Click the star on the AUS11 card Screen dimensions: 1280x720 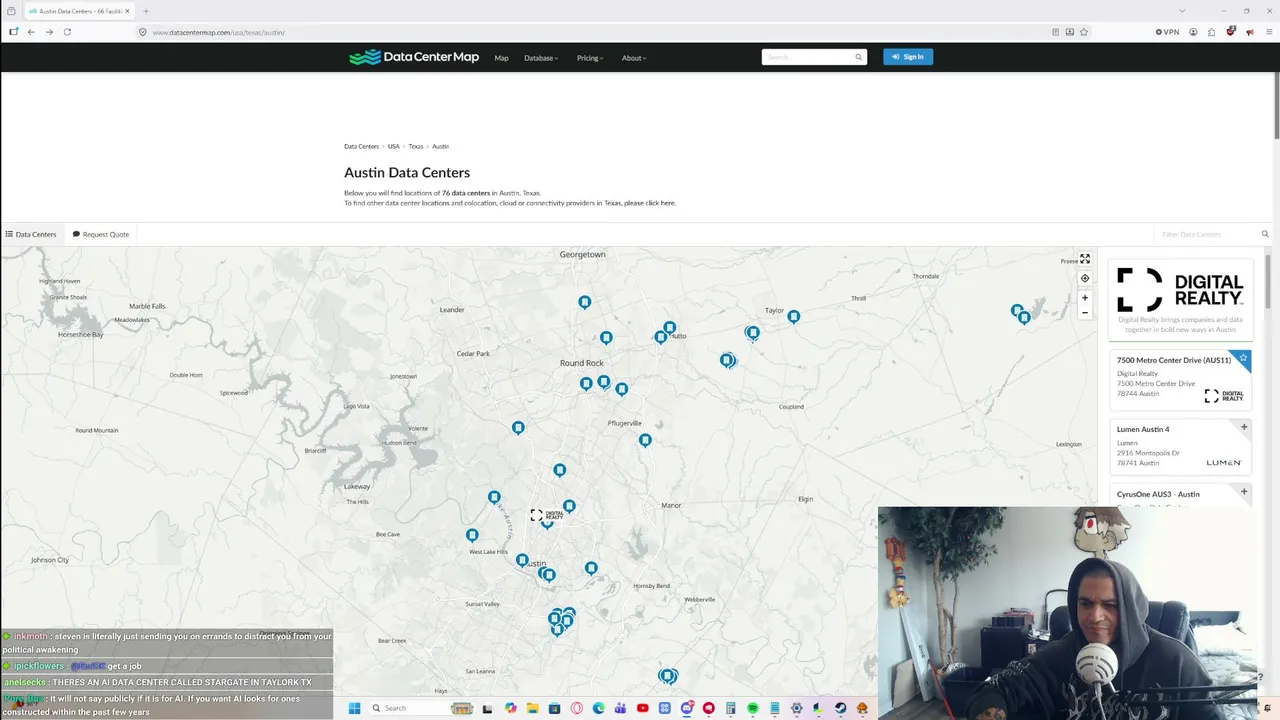[x=1244, y=357]
